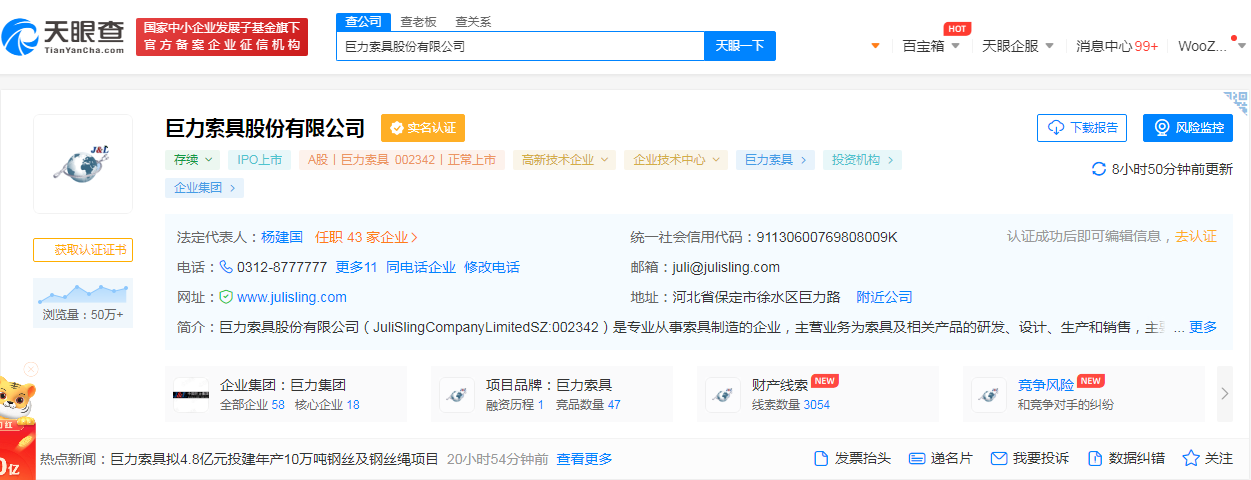1251x480 pixels.
Task: Click the 竞争风险 title link
Action: pos(1046,385)
